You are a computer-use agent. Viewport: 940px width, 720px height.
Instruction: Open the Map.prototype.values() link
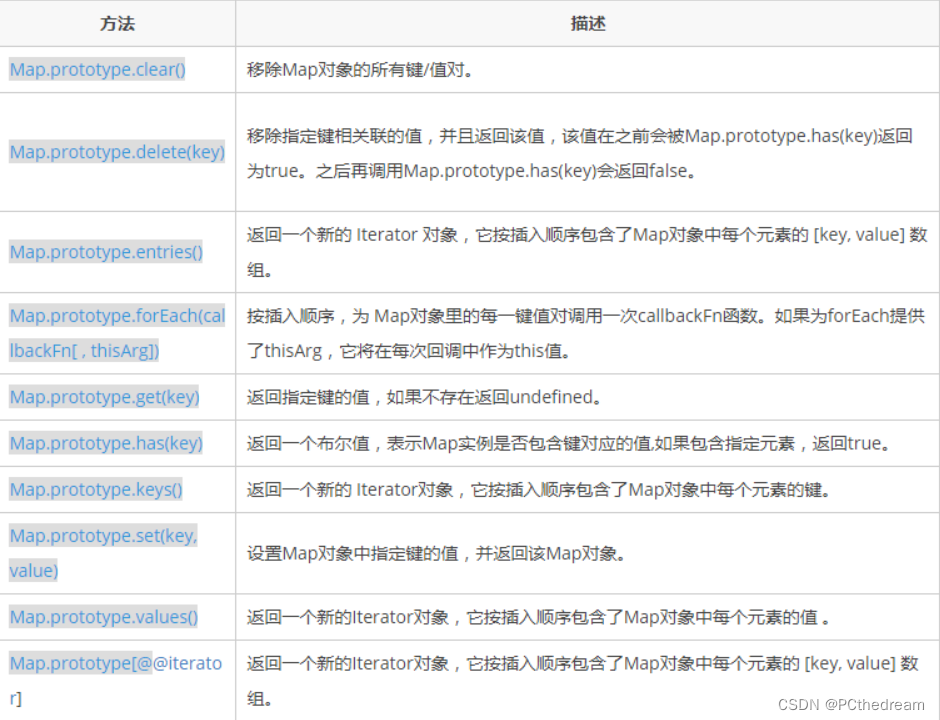tap(104, 617)
